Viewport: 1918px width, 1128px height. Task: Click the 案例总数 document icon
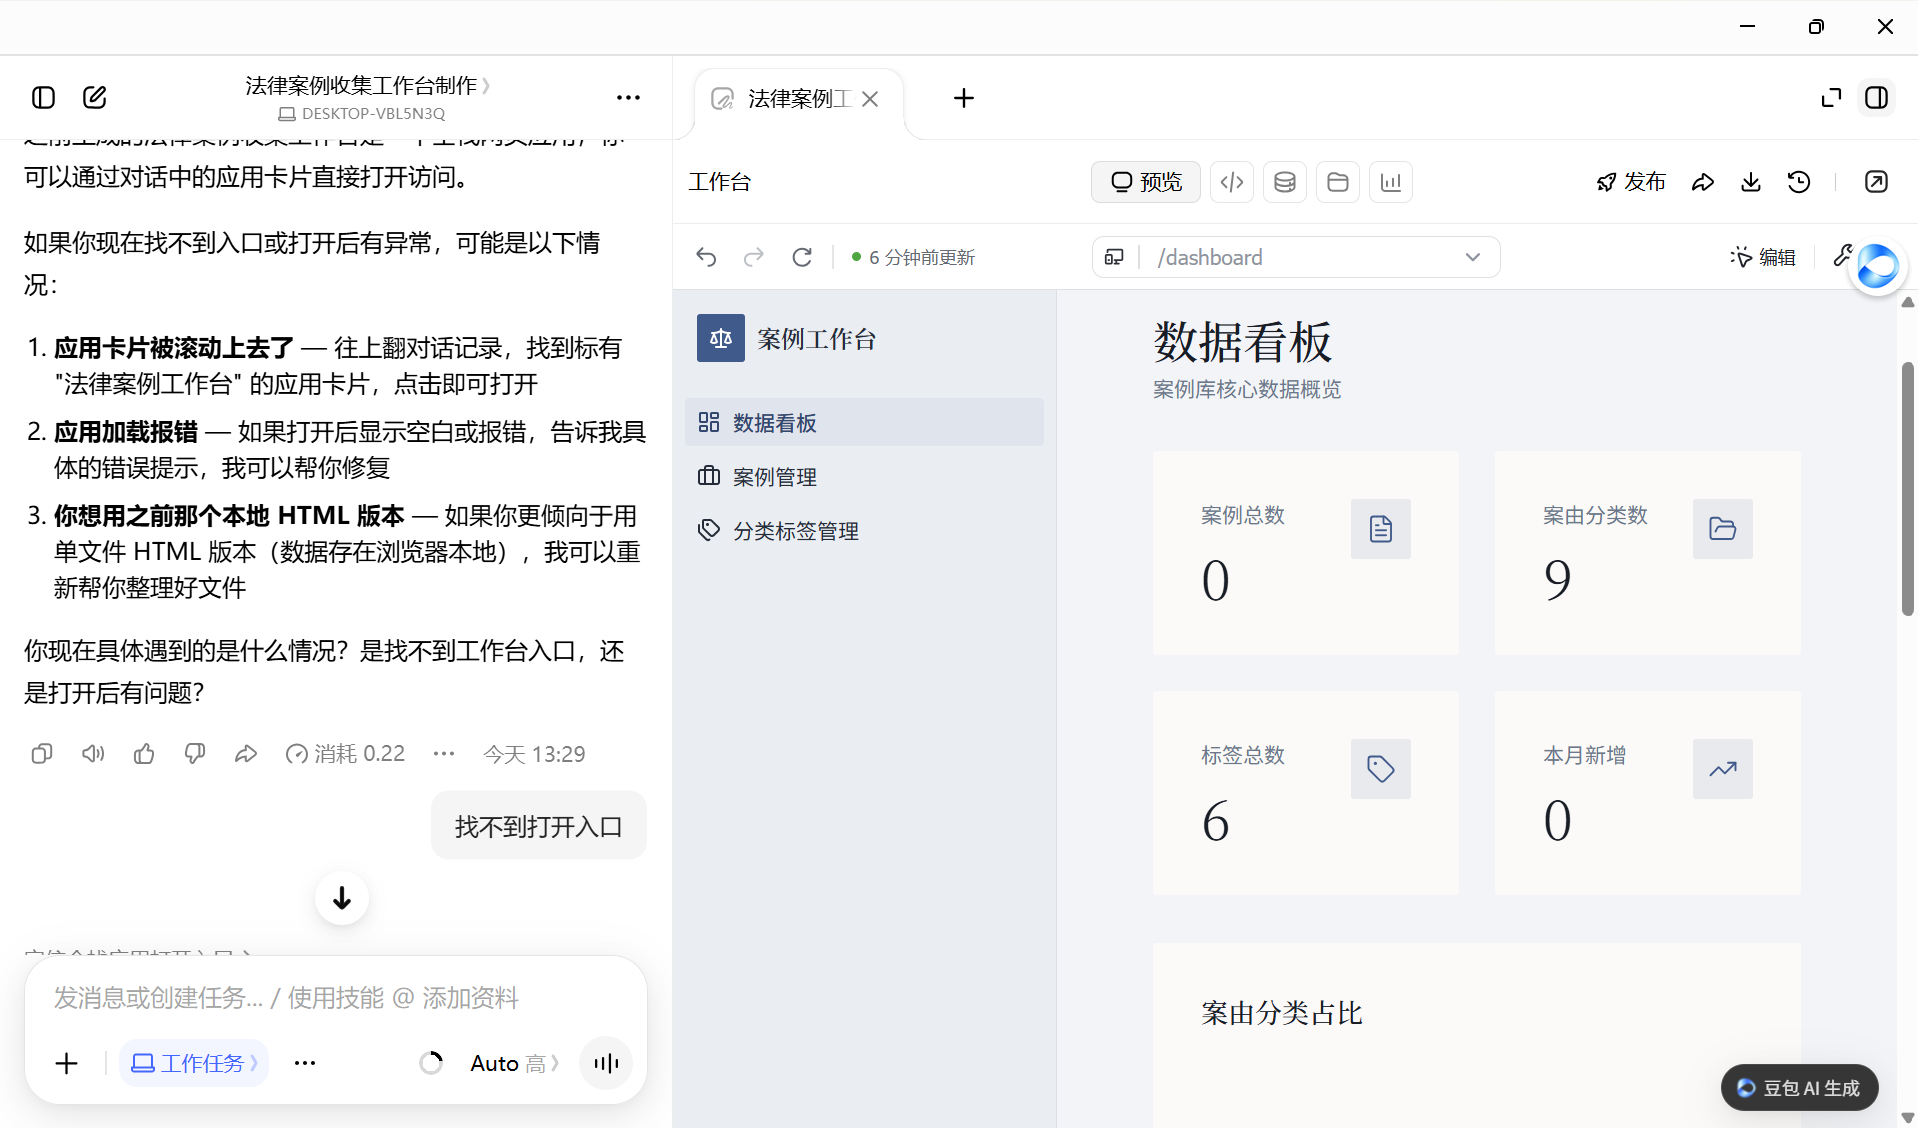pos(1380,529)
